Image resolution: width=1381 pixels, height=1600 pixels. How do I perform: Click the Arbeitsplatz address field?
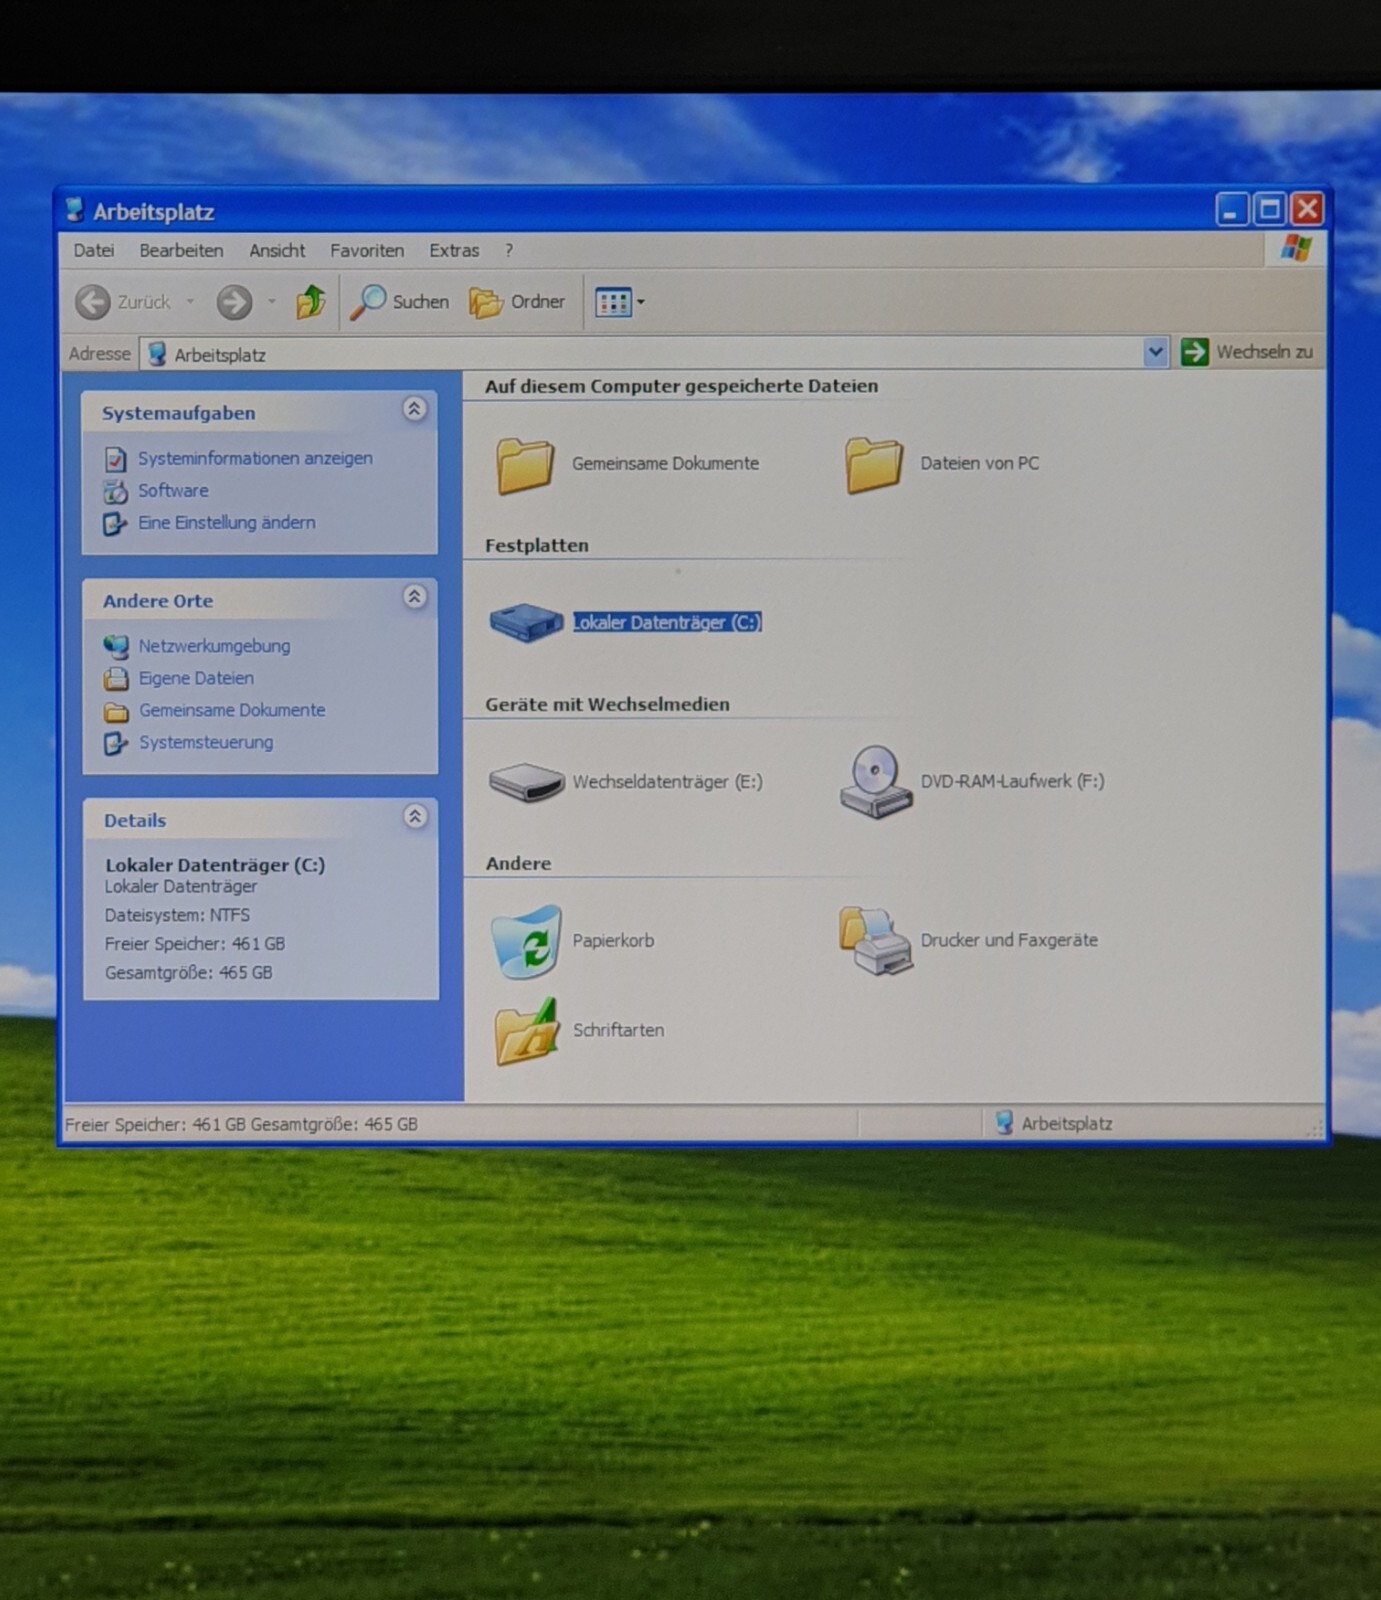click(x=643, y=354)
